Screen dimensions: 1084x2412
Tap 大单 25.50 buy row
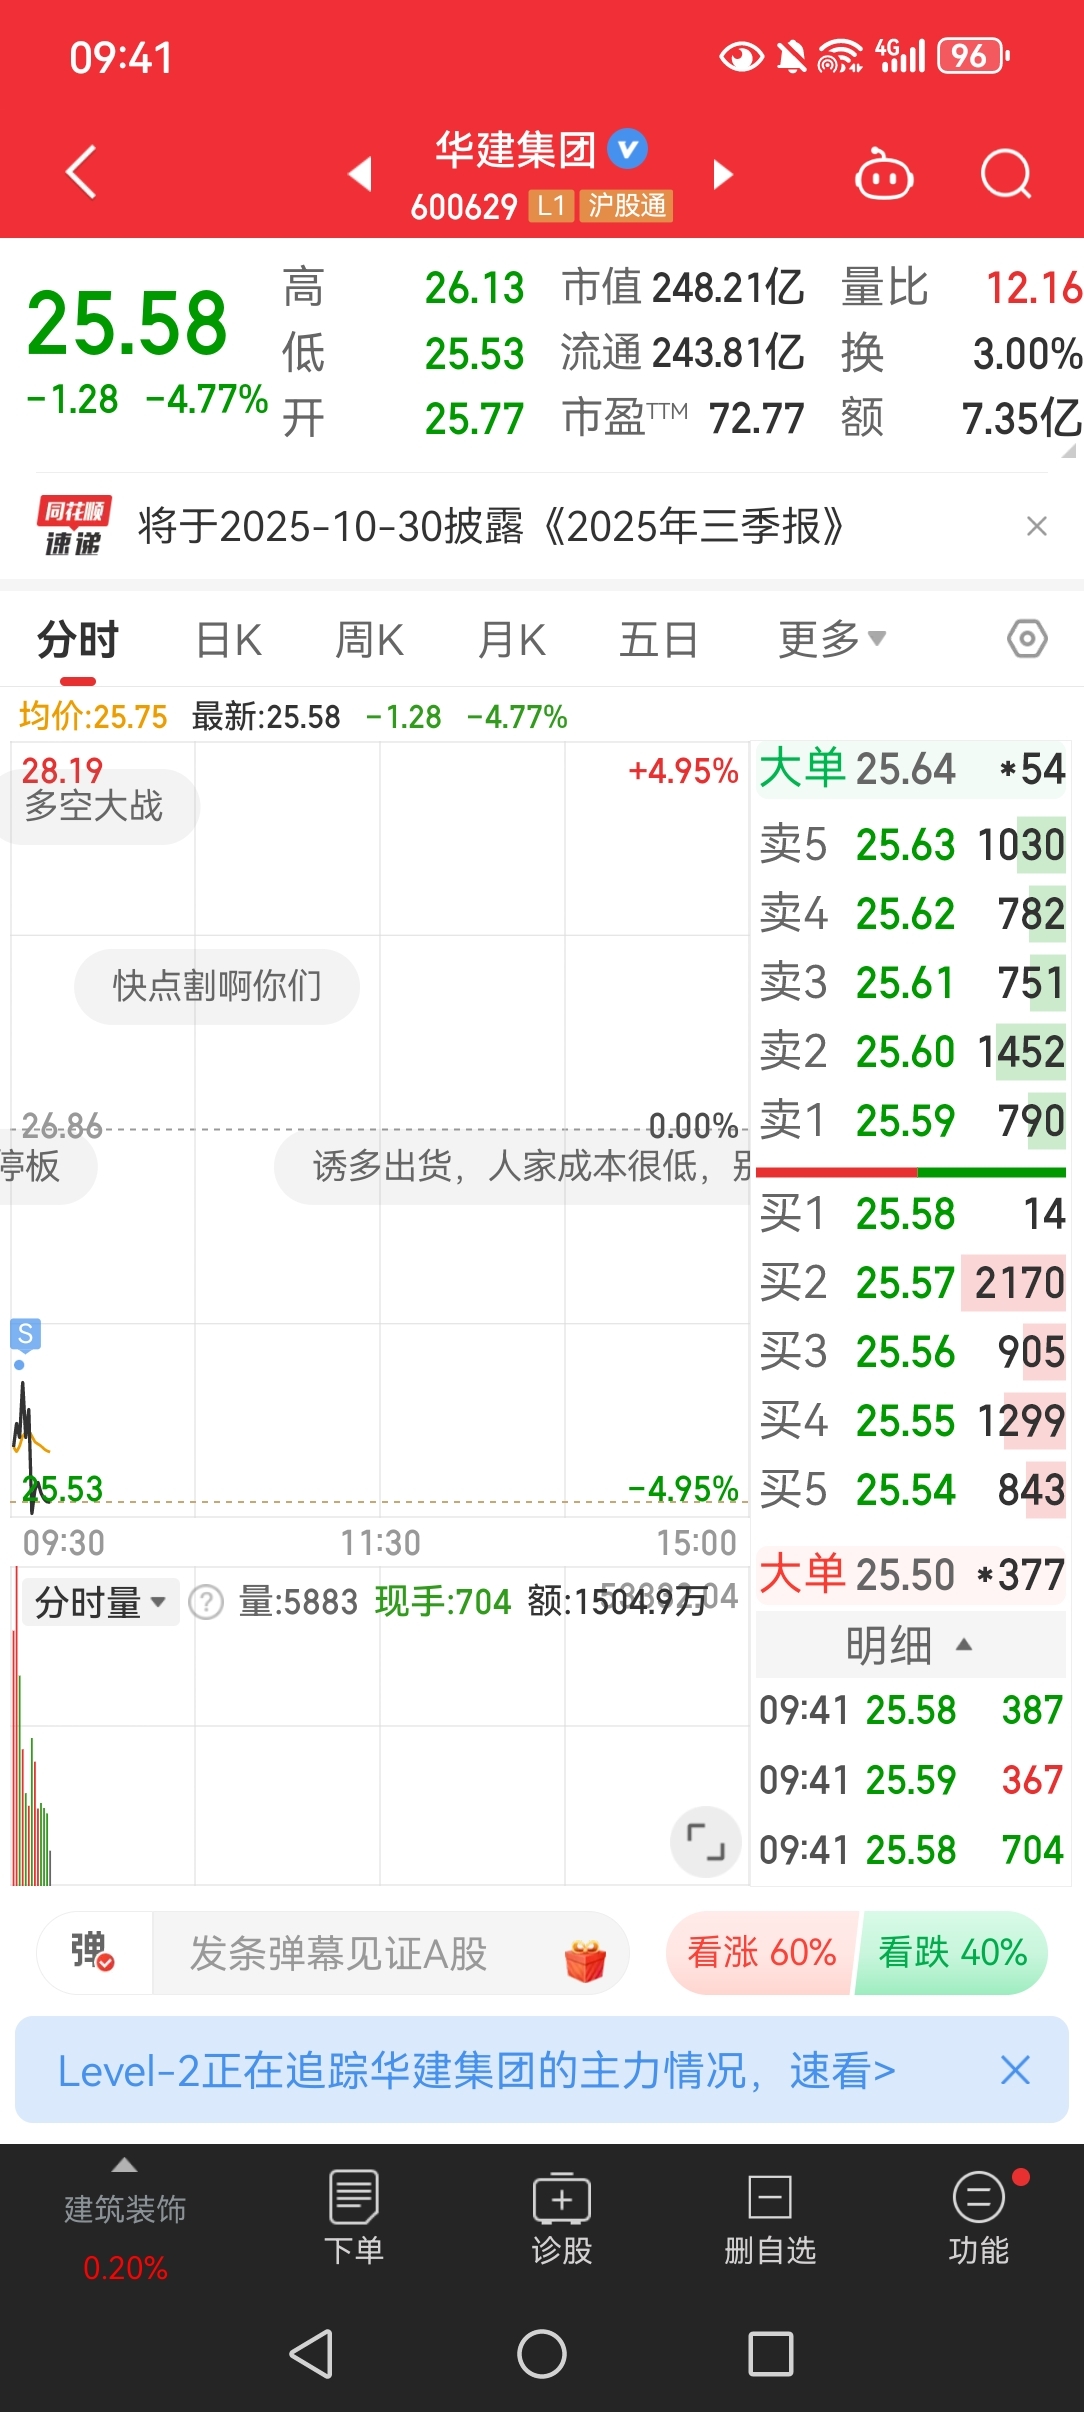(x=911, y=1574)
